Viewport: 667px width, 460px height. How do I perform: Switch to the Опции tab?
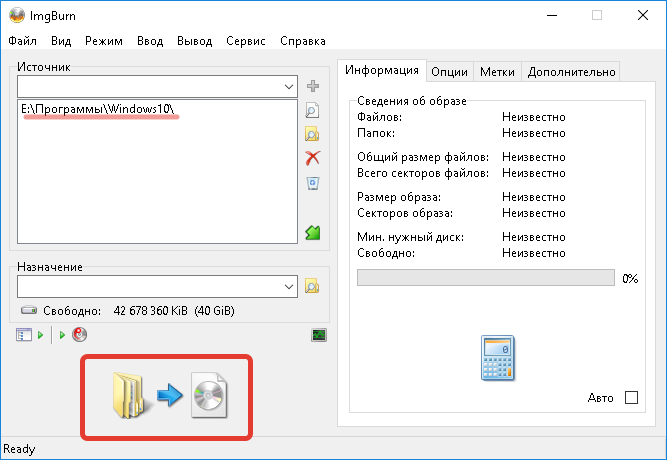450,72
